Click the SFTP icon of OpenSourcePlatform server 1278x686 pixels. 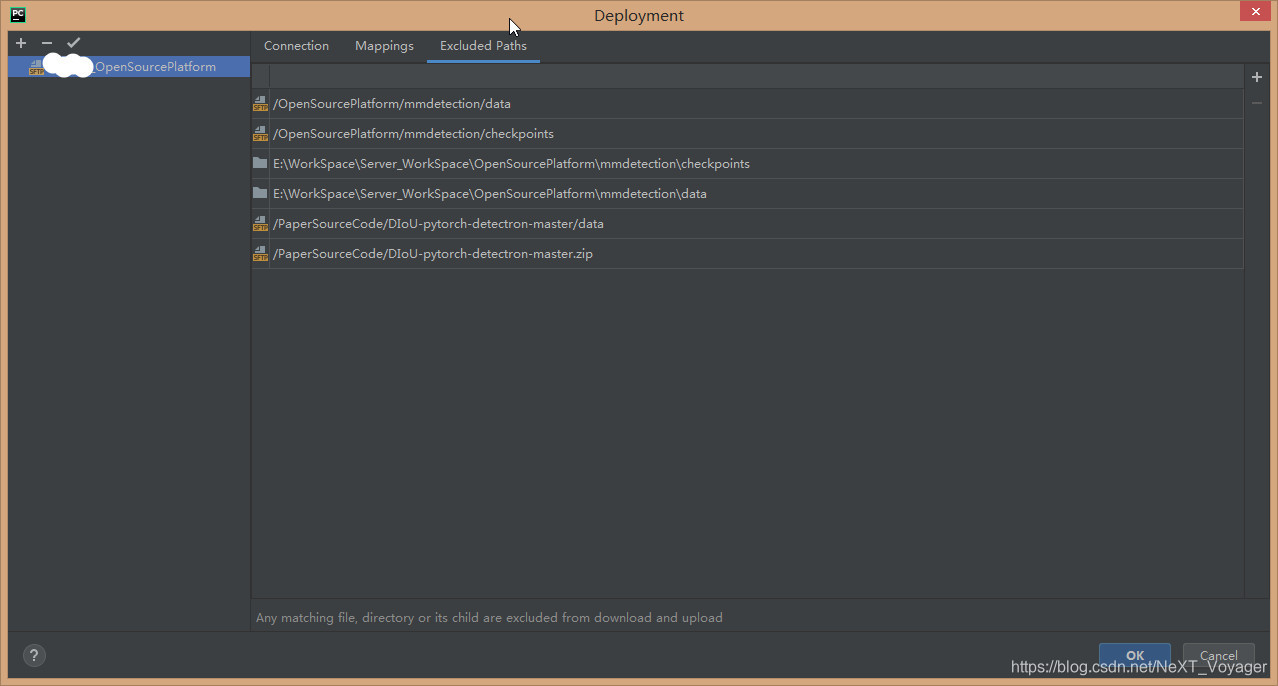click(x=36, y=67)
